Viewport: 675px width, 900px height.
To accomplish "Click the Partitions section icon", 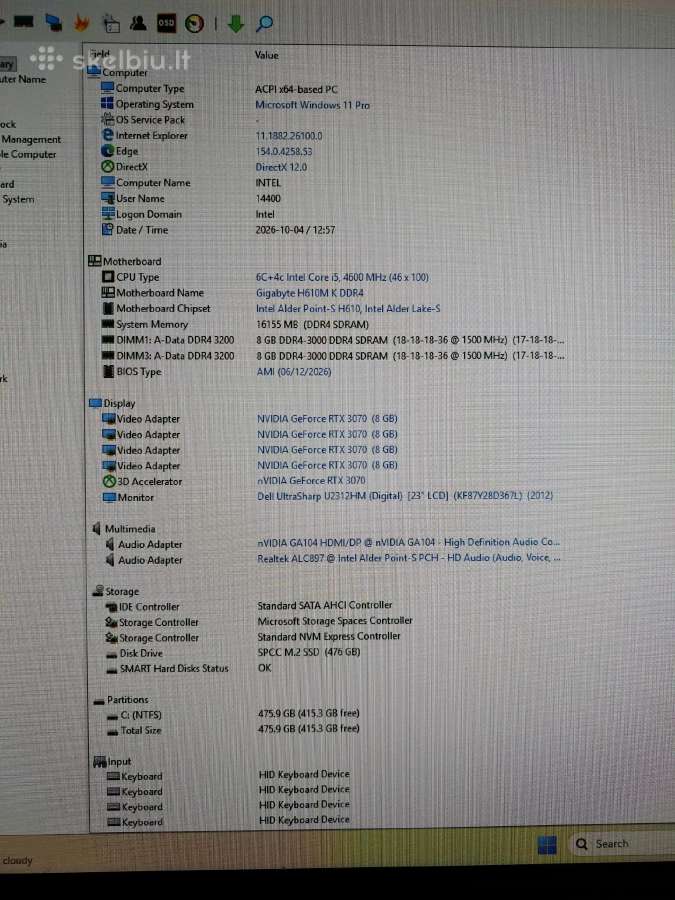I will point(99,700).
